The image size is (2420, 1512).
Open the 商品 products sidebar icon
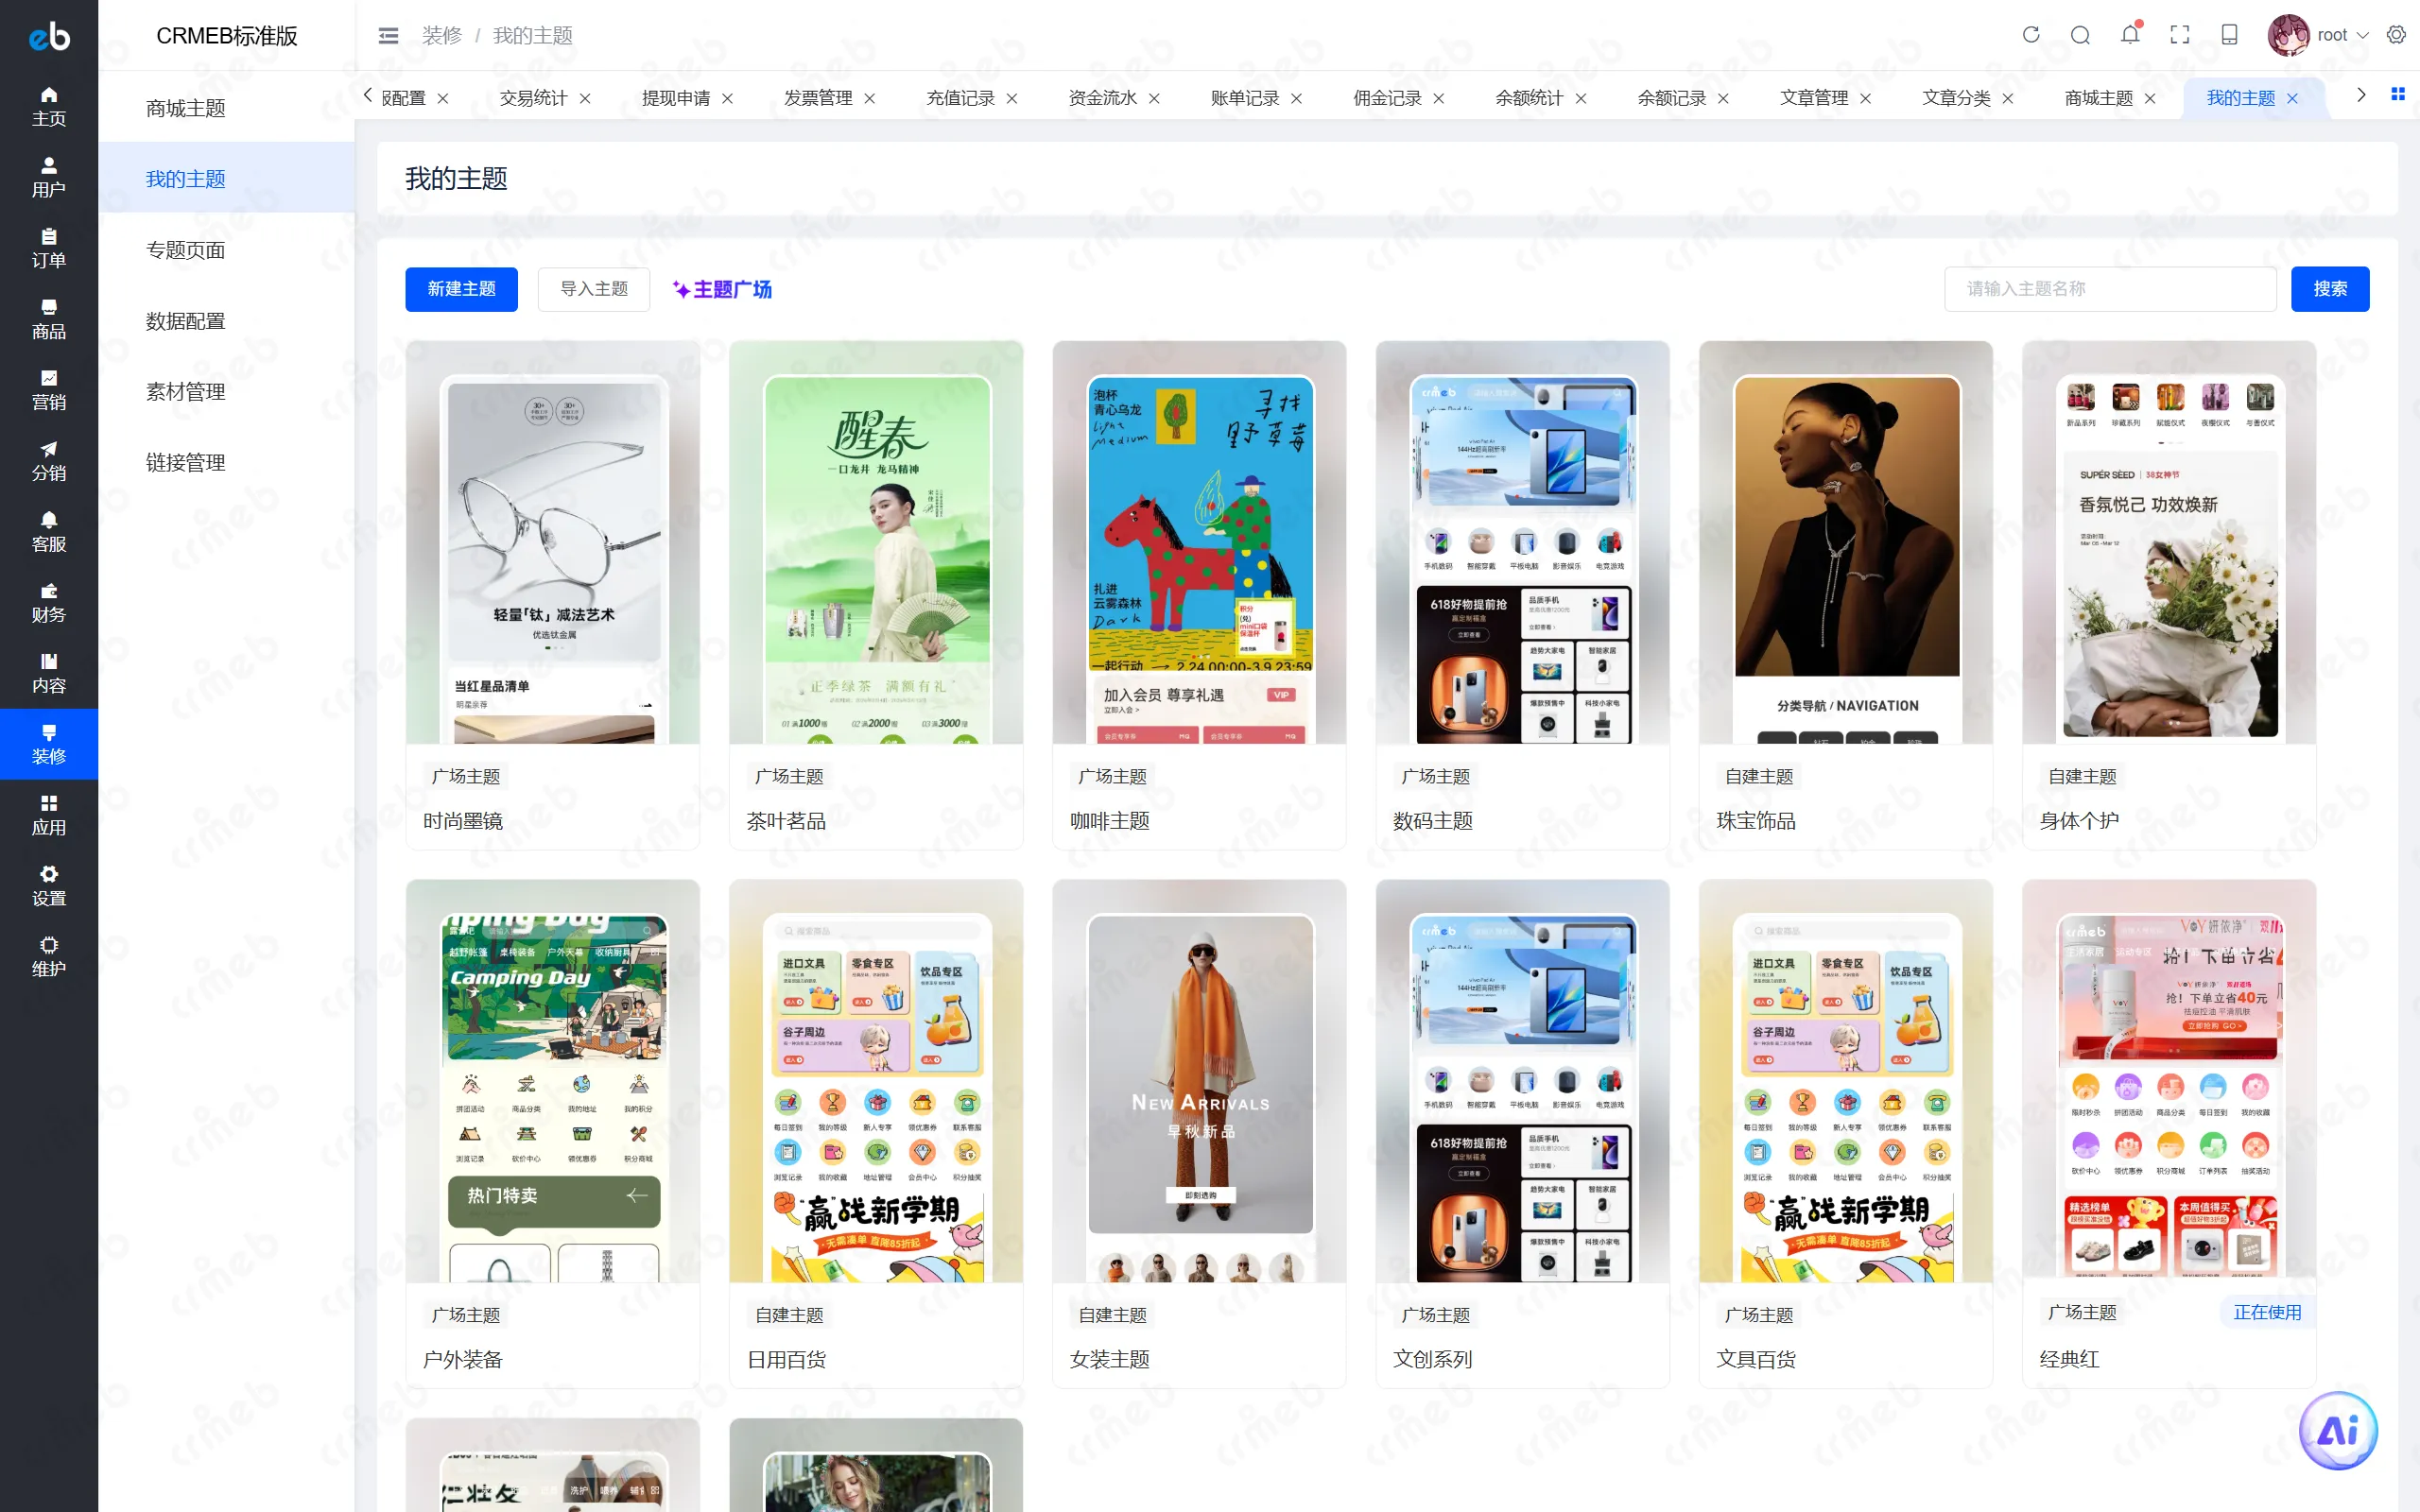[x=48, y=319]
